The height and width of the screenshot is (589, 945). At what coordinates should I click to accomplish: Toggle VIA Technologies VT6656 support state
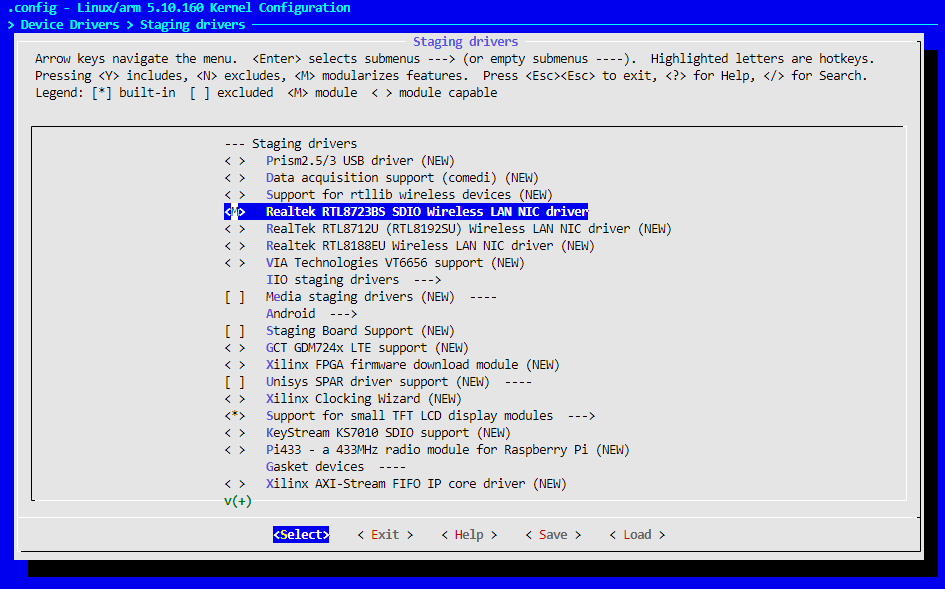(235, 263)
